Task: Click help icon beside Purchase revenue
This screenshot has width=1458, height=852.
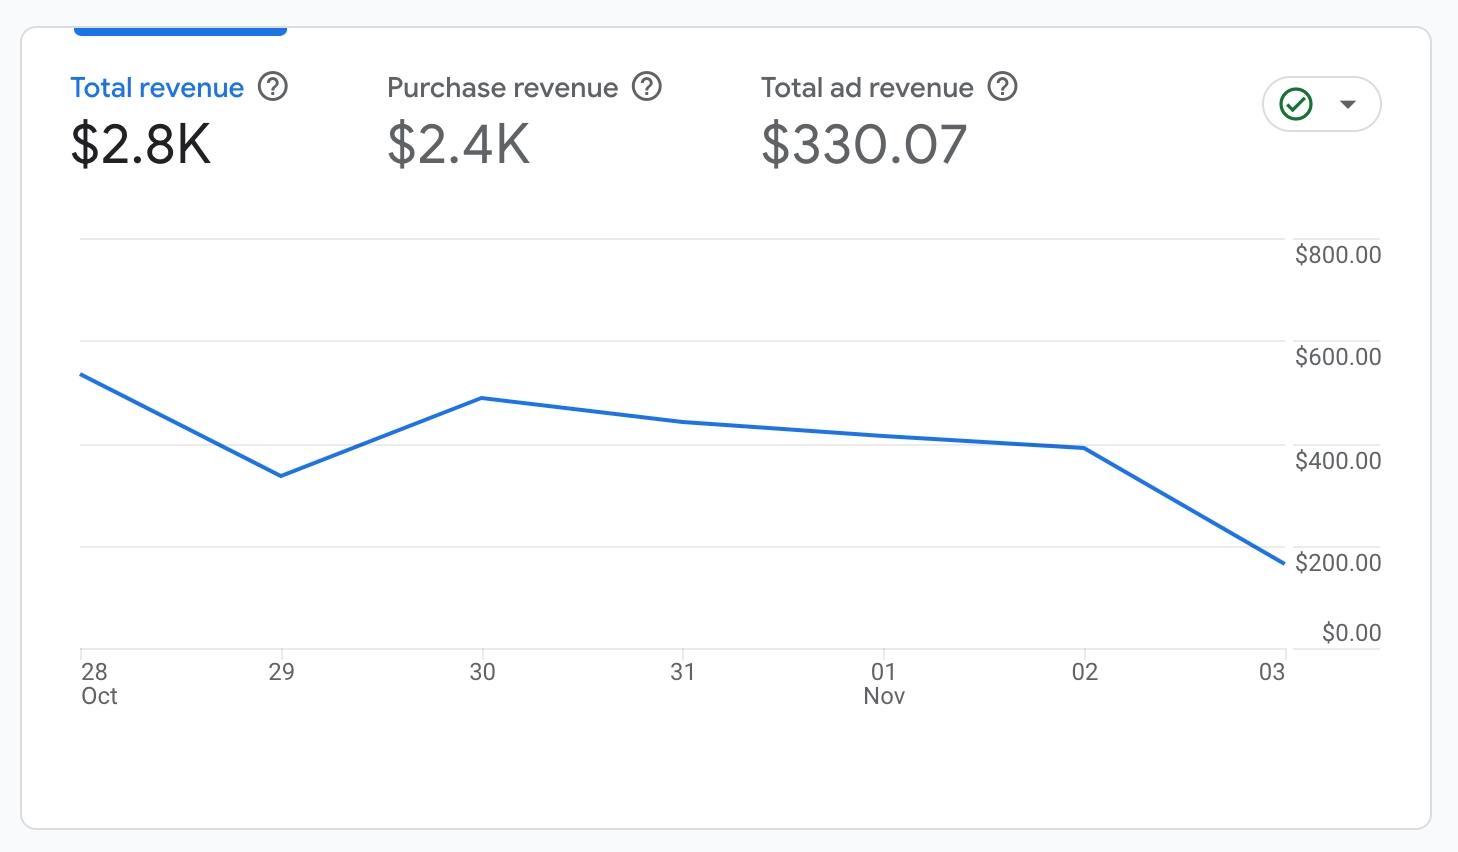Action: 647,87
